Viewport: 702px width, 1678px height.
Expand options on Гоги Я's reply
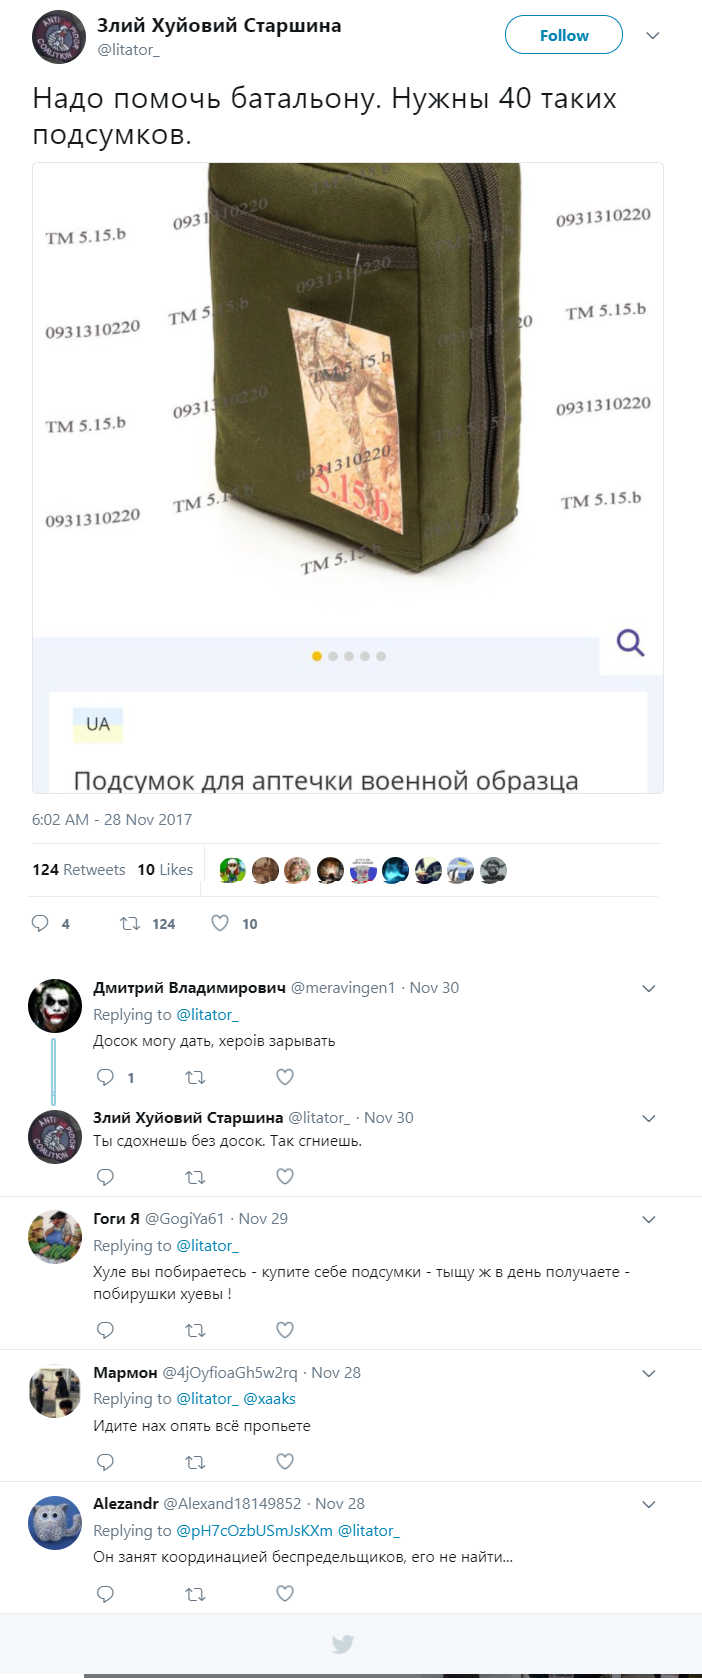pyautogui.click(x=649, y=1219)
